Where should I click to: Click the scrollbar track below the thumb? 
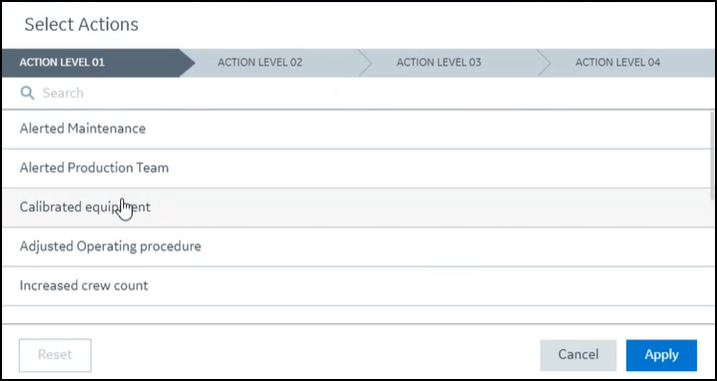pos(712,261)
